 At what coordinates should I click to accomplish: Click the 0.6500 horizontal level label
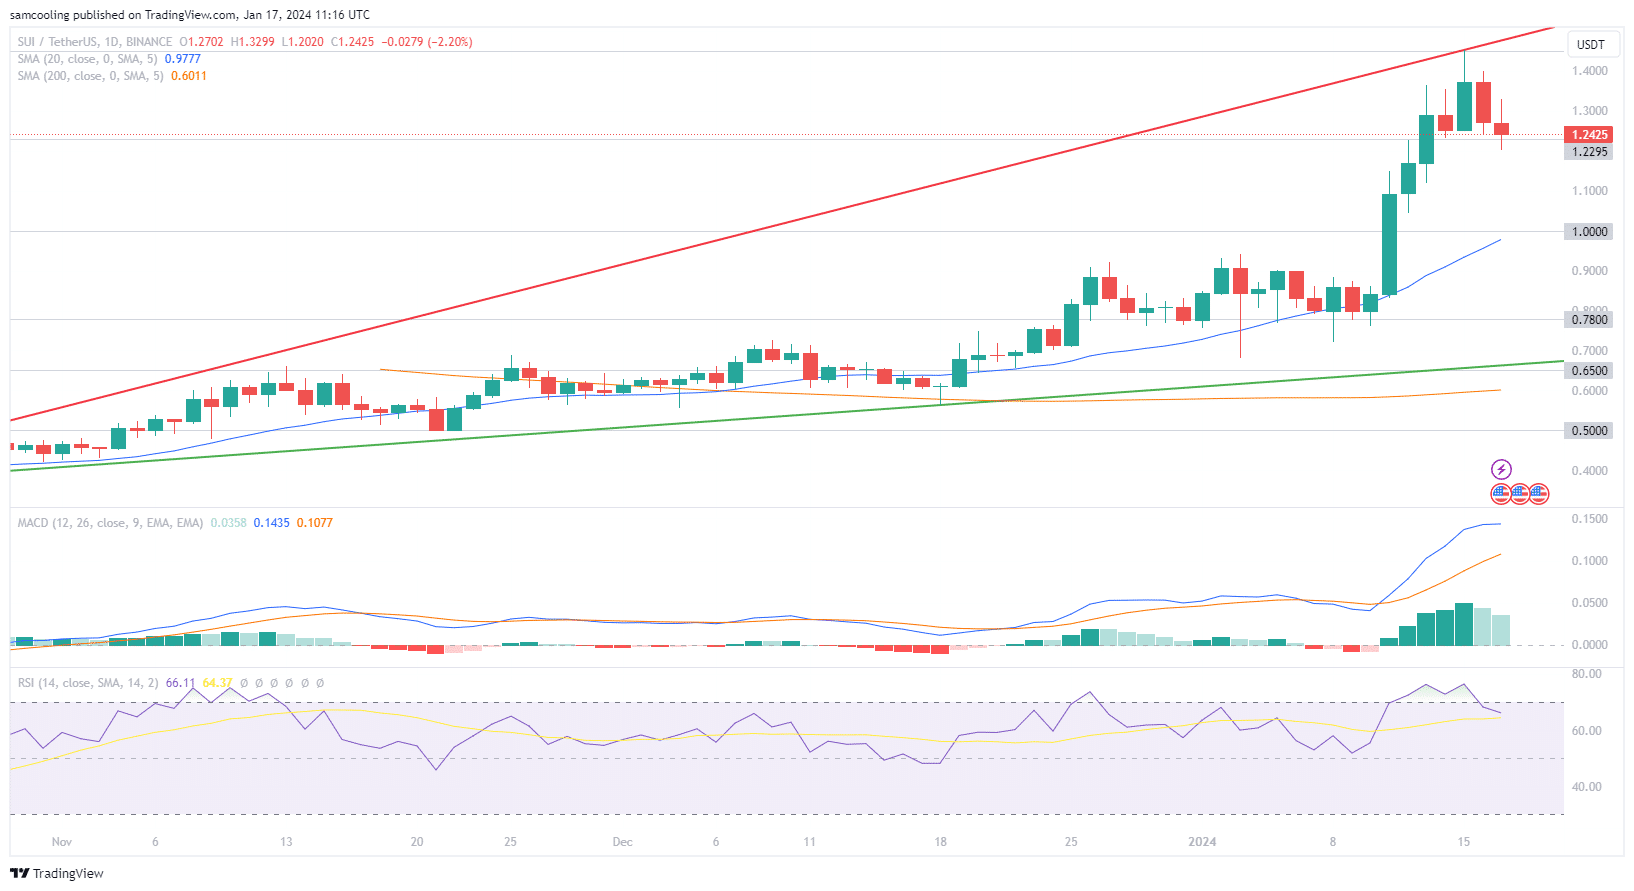pyautogui.click(x=1589, y=371)
